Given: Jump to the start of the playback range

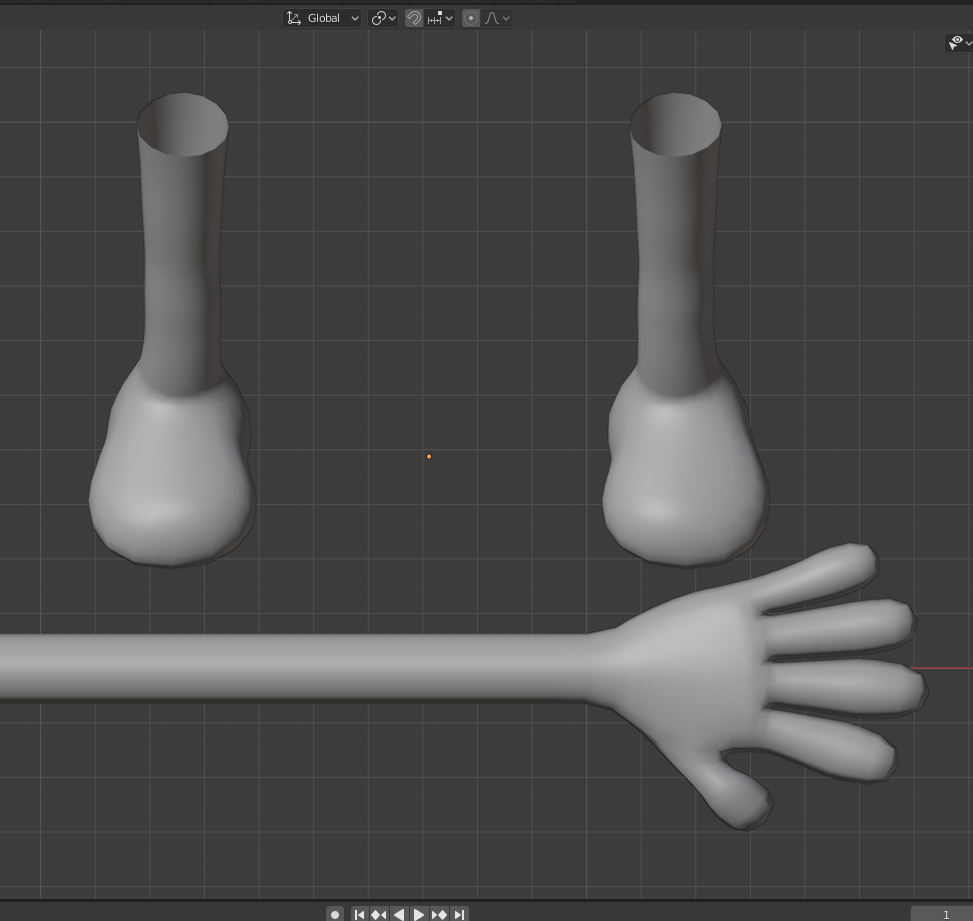Looking at the screenshot, I should (359, 913).
